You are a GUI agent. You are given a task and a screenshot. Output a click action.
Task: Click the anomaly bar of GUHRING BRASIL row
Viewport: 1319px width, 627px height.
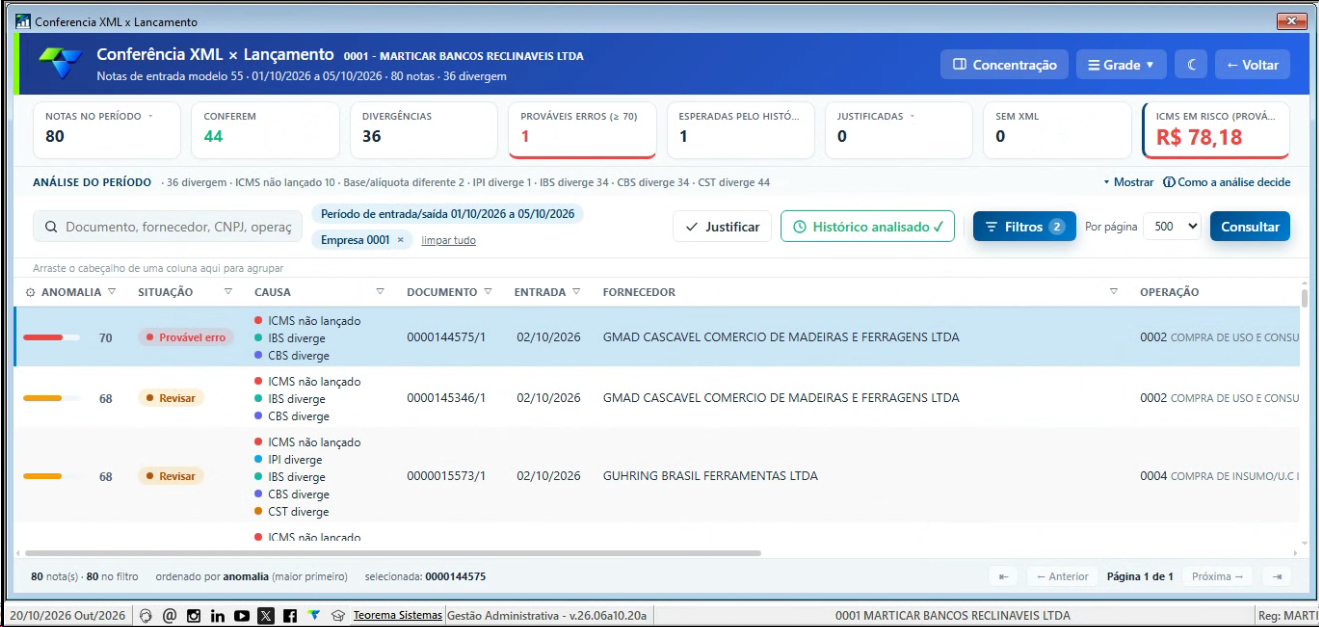[51, 476]
